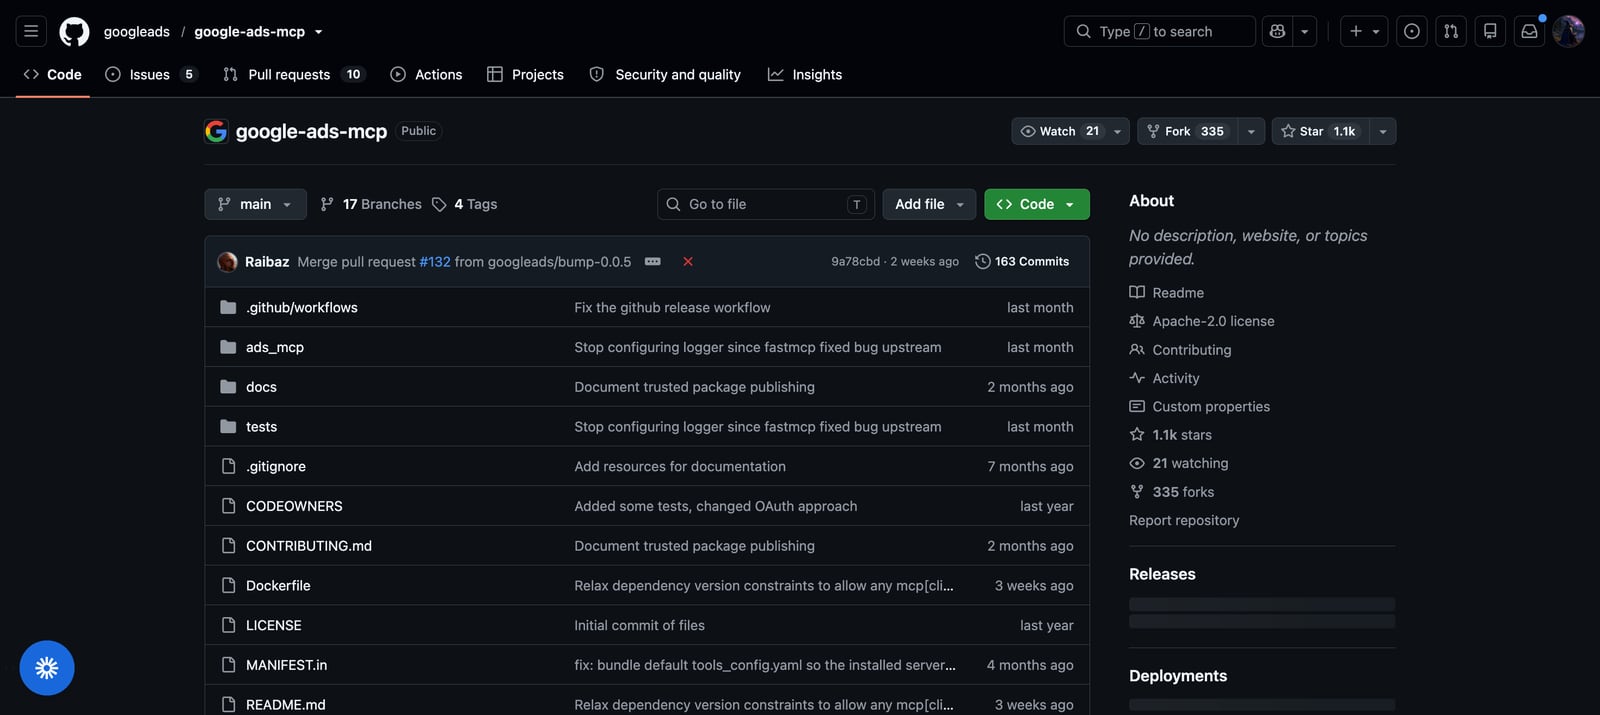
Task: Open the README.md file
Action: (x=285, y=704)
